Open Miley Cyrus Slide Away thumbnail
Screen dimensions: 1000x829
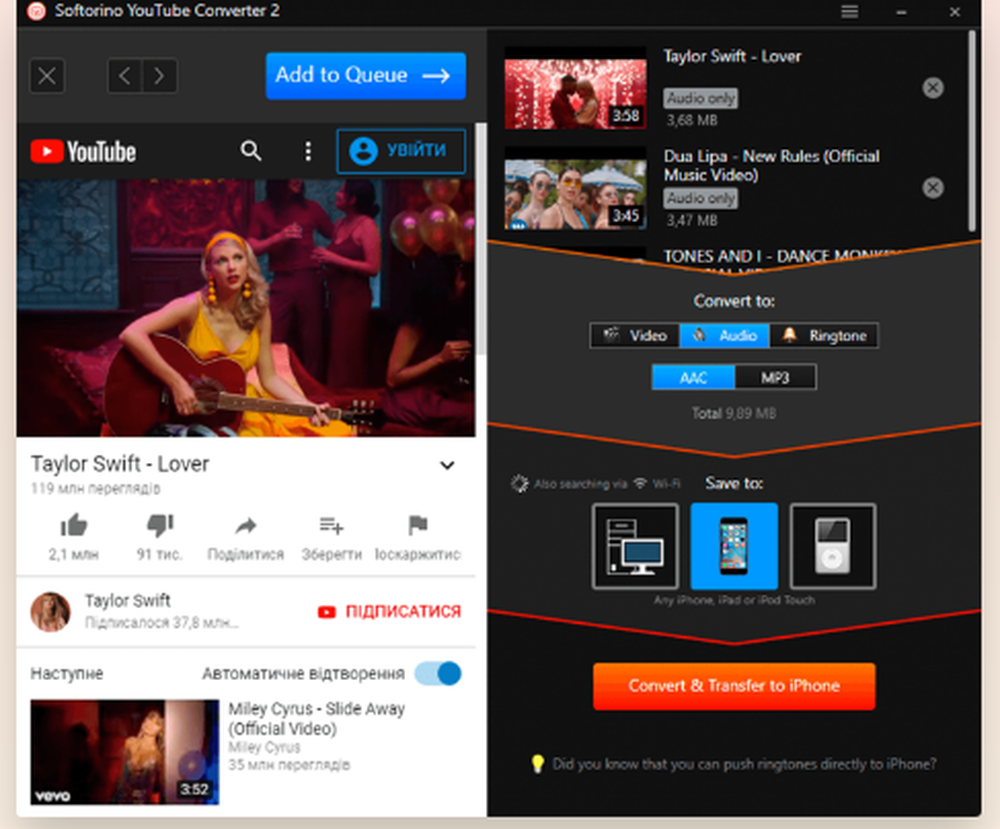point(125,752)
